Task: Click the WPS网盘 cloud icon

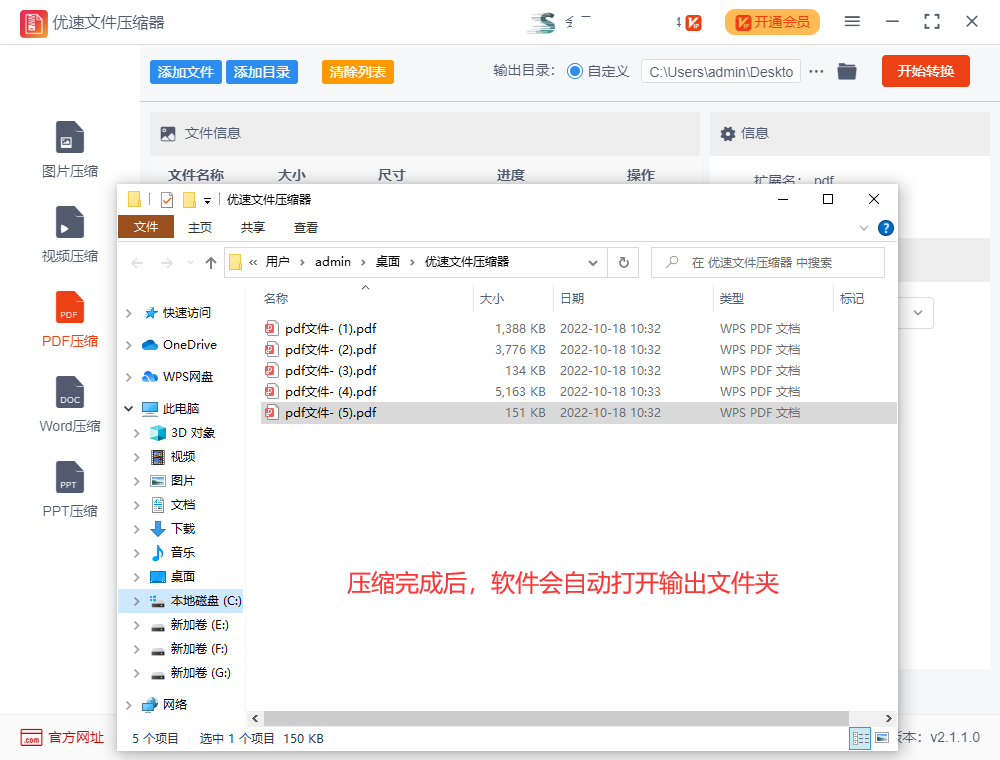Action: pos(150,376)
